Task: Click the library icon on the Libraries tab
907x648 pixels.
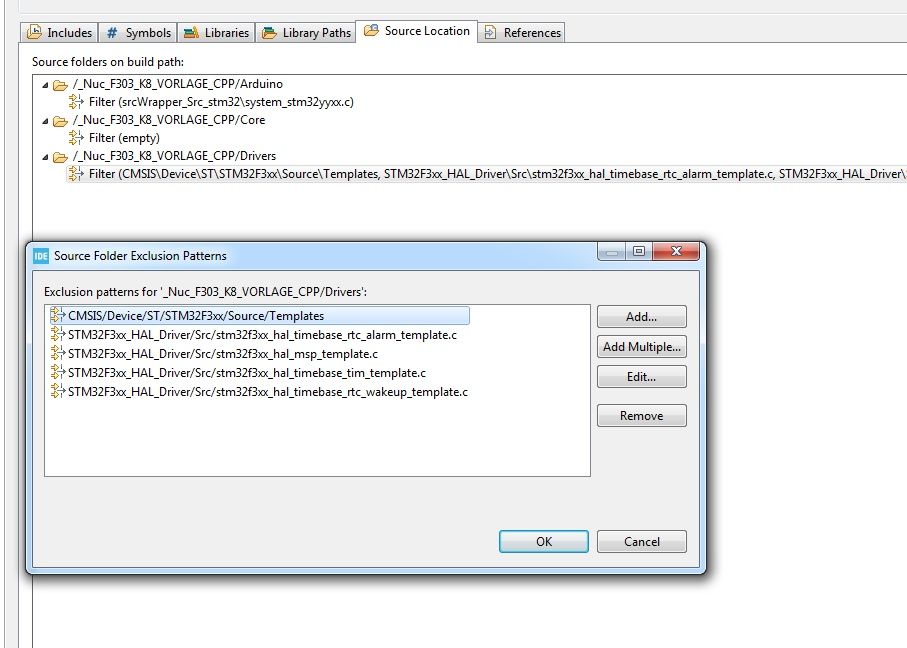Action: point(193,32)
